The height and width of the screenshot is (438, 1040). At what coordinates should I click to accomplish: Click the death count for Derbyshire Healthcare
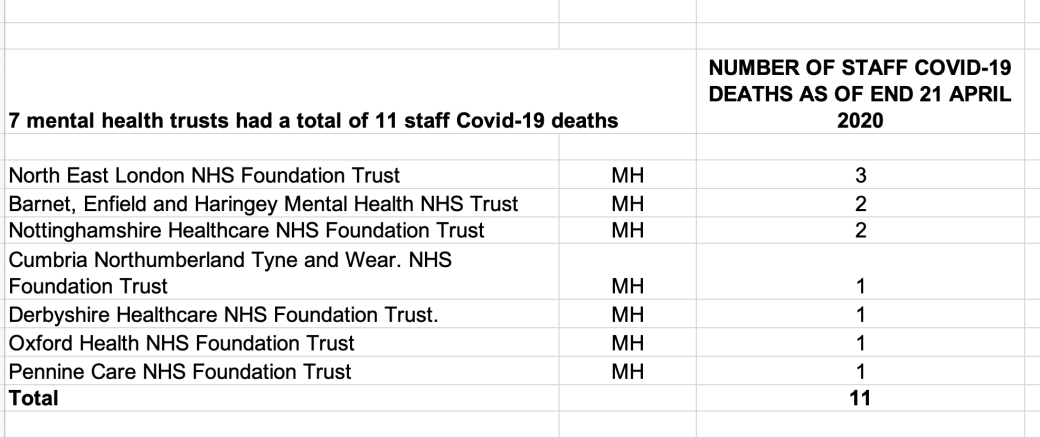point(860,316)
